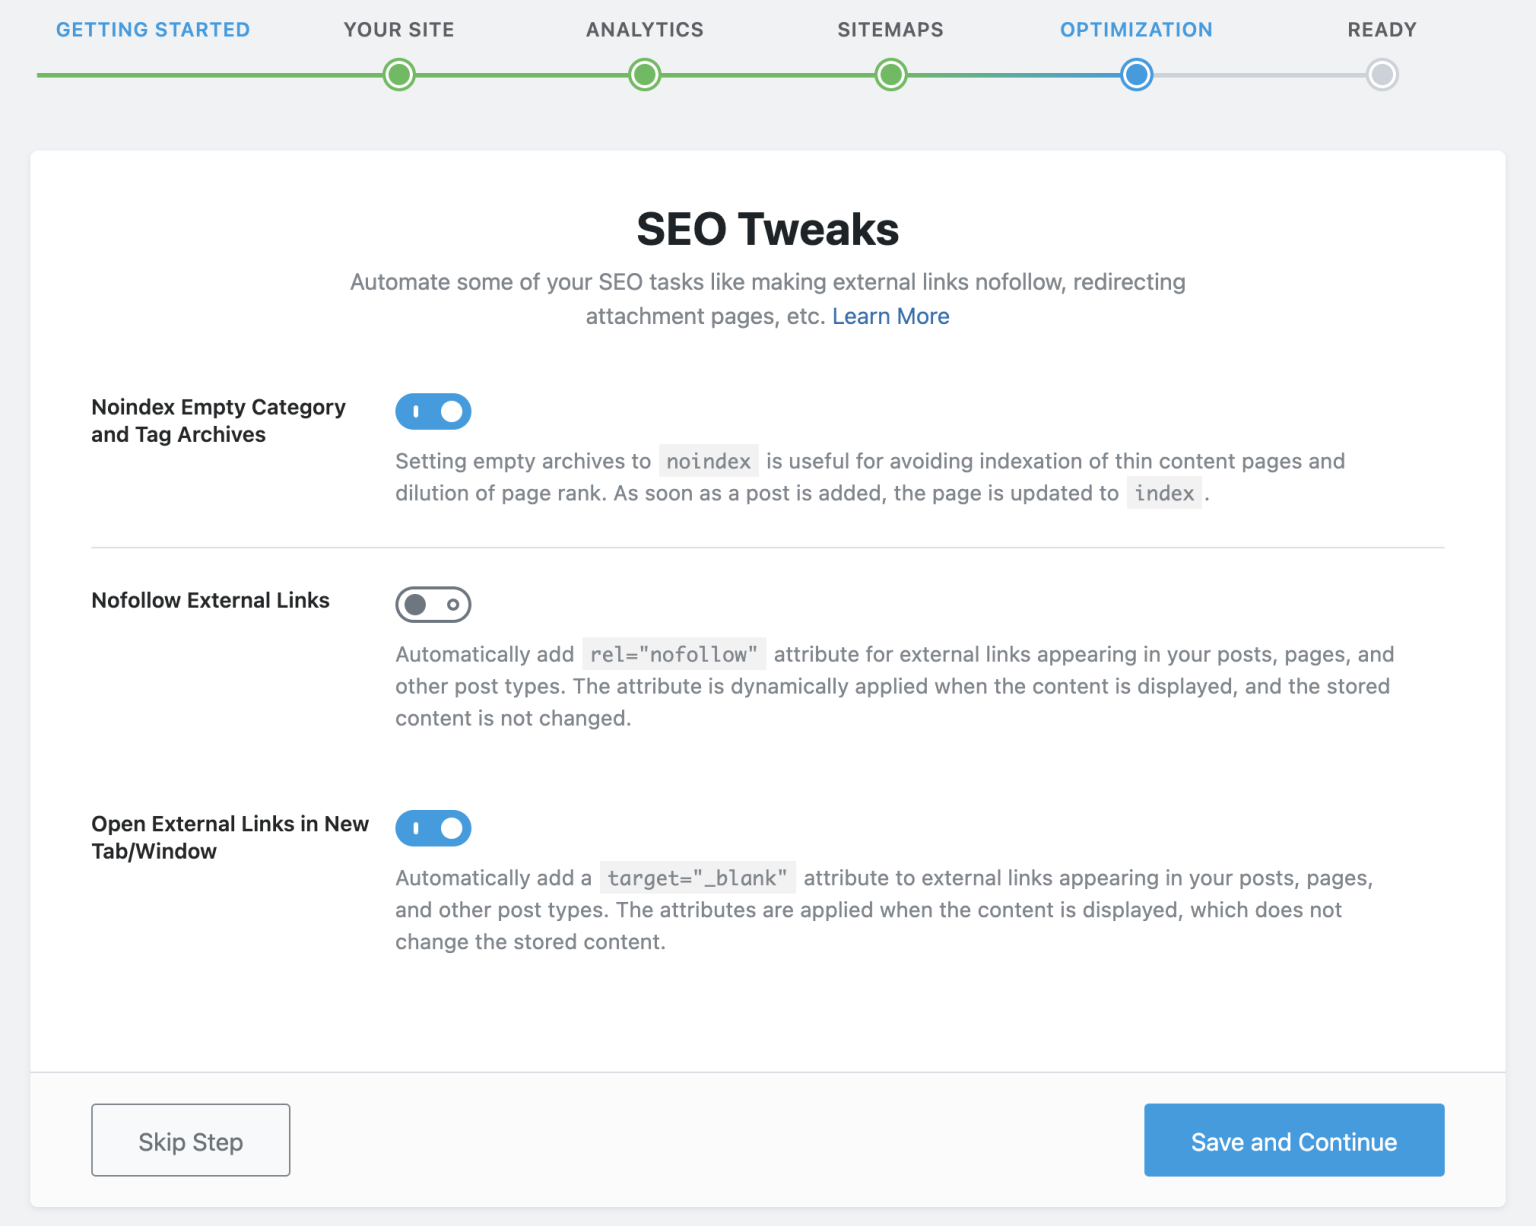The image size is (1536, 1226).
Task: Click the Analytics step circle marker
Action: pos(645,75)
